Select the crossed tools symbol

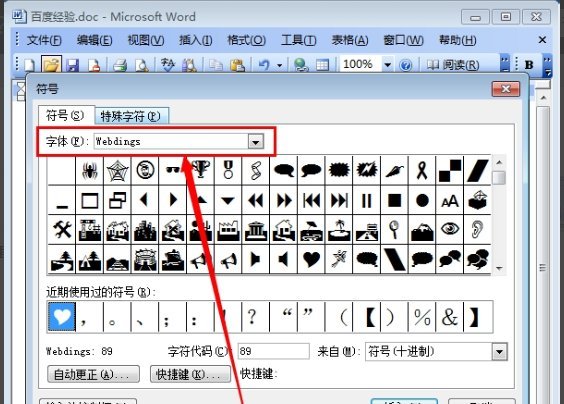click(62, 230)
